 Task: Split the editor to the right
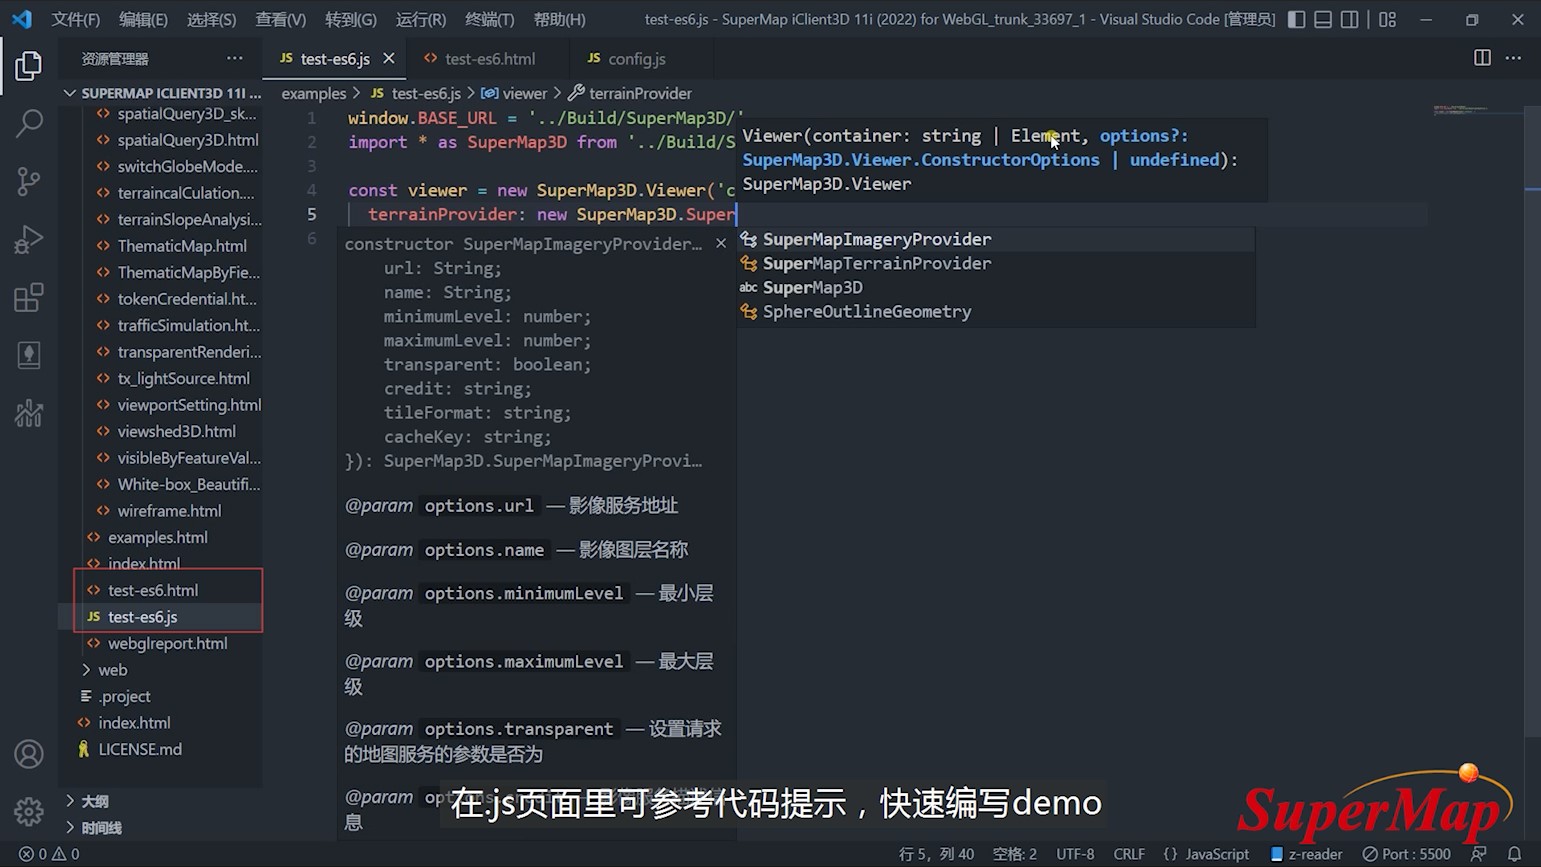[x=1482, y=58]
